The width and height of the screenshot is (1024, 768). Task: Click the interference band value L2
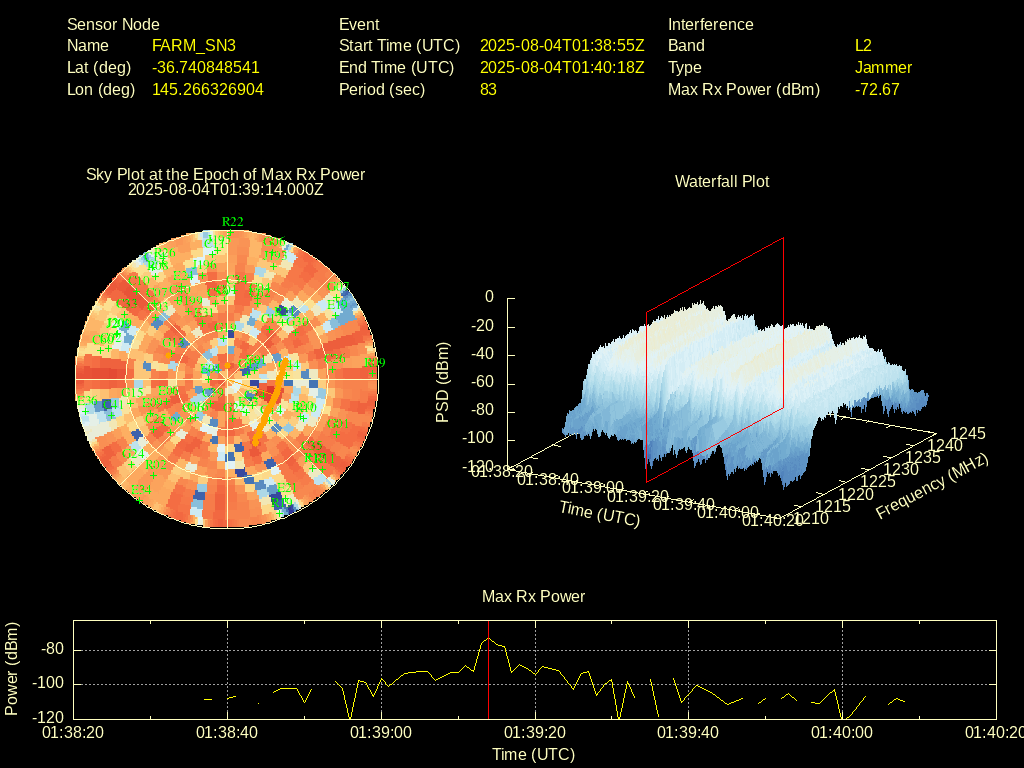(863, 46)
